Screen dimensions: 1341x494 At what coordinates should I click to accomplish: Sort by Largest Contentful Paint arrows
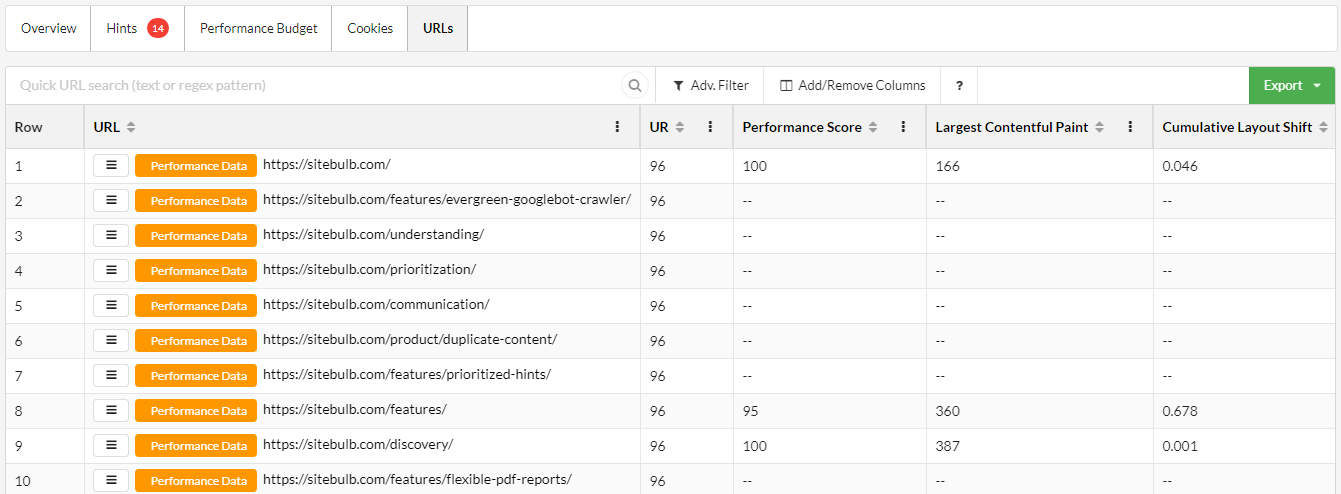[1100, 127]
